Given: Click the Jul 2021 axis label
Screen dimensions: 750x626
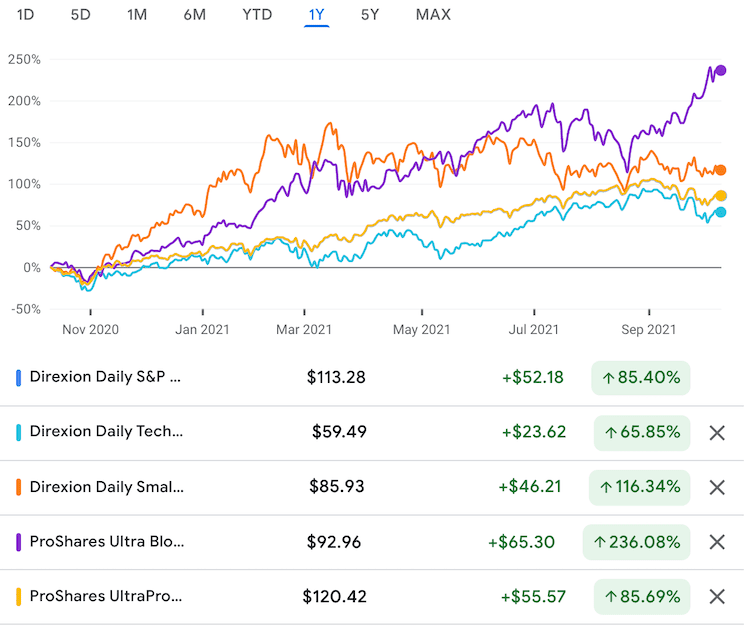Looking at the screenshot, I should point(533,329).
